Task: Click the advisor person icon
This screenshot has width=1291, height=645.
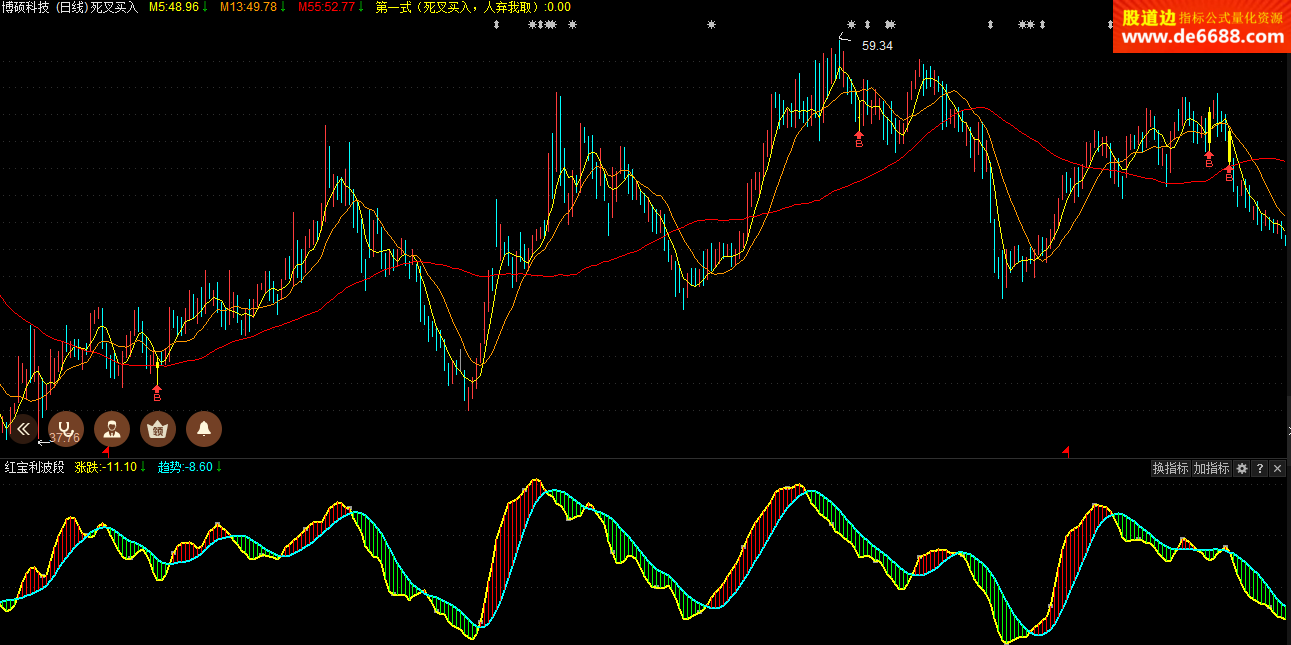Action: click(x=112, y=428)
